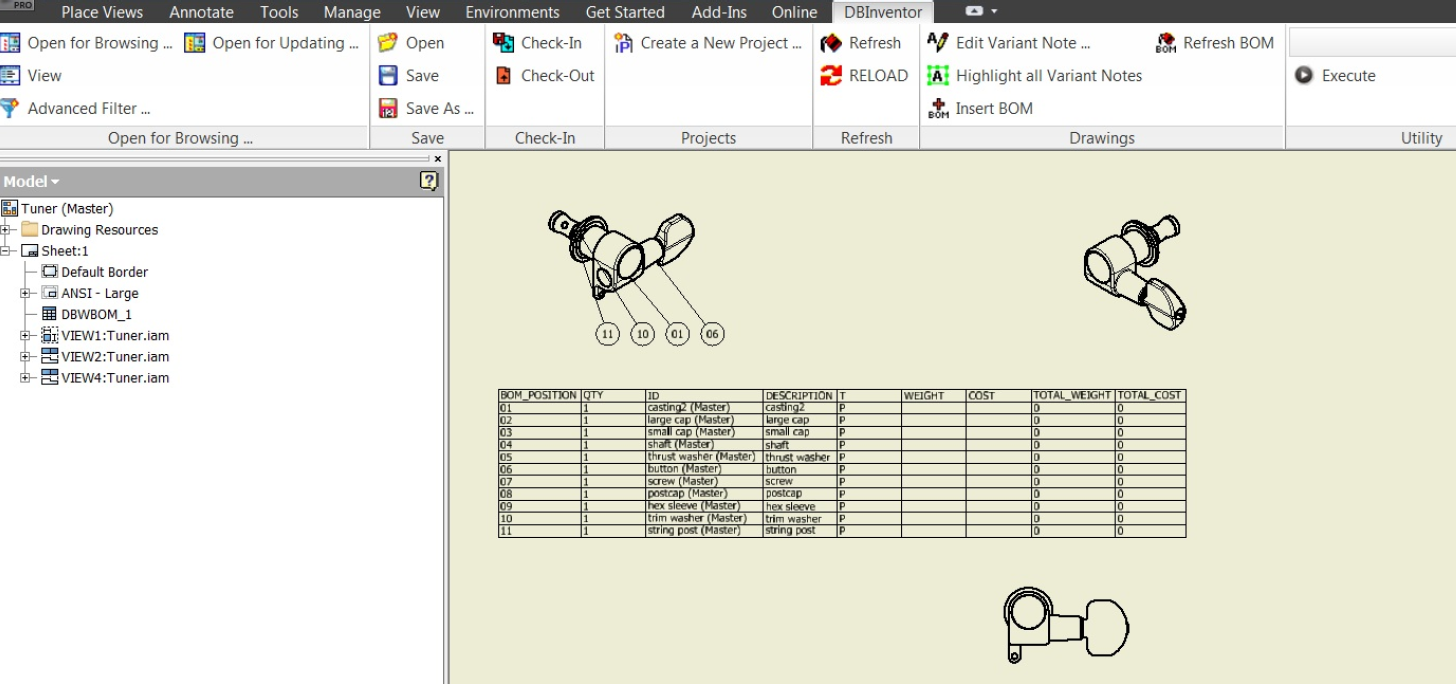Click balloon 06 on the drawing
1456x684 pixels.
click(712, 334)
